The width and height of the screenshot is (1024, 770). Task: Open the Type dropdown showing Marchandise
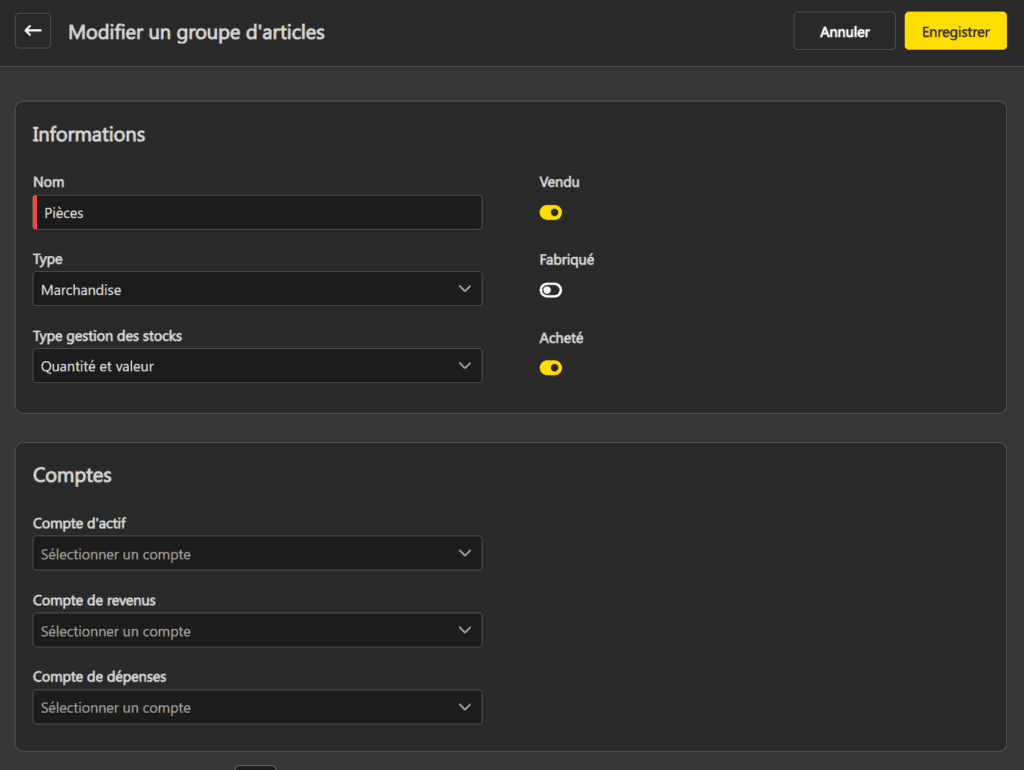(x=240, y=289)
